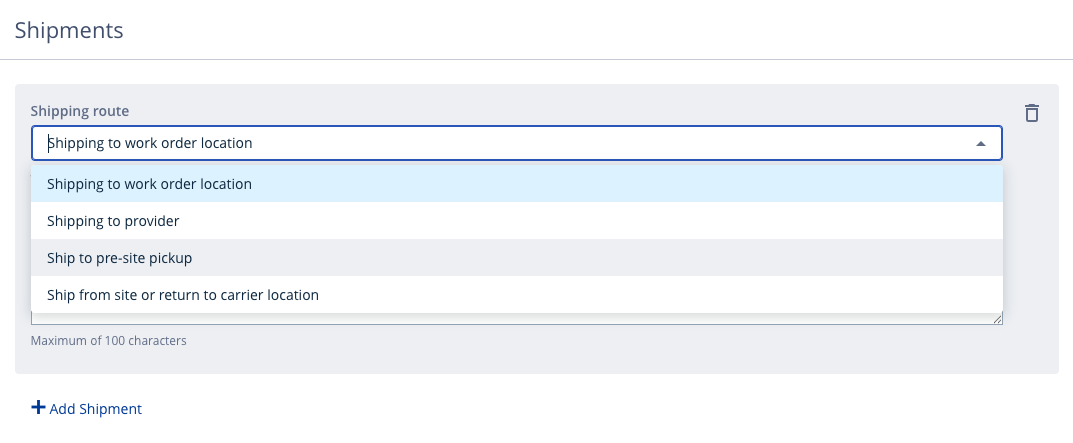Image resolution: width=1073 pixels, height=443 pixels.
Task: Select "Ship from site or return to carrier location"
Action: pyautogui.click(x=183, y=295)
